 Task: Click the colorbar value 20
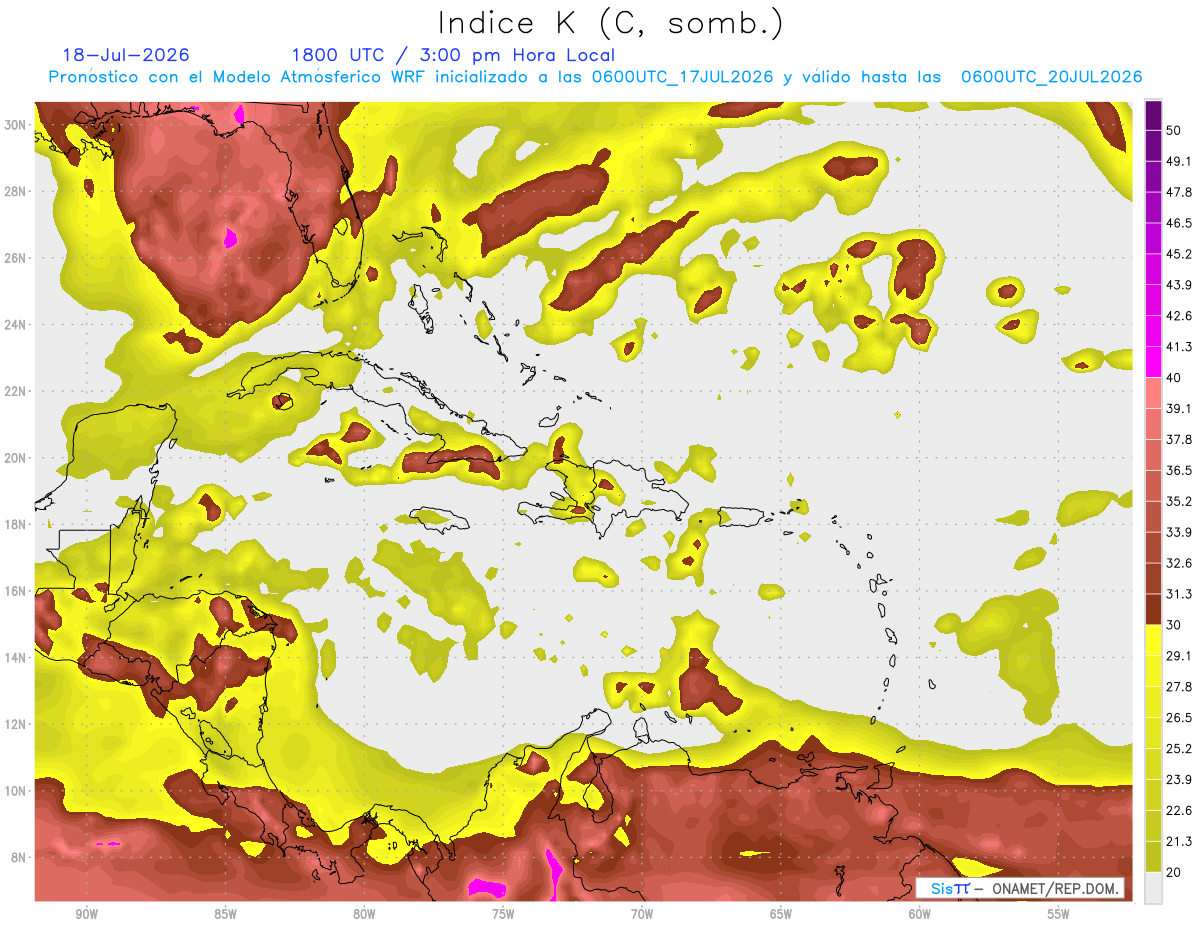point(1175,873)
